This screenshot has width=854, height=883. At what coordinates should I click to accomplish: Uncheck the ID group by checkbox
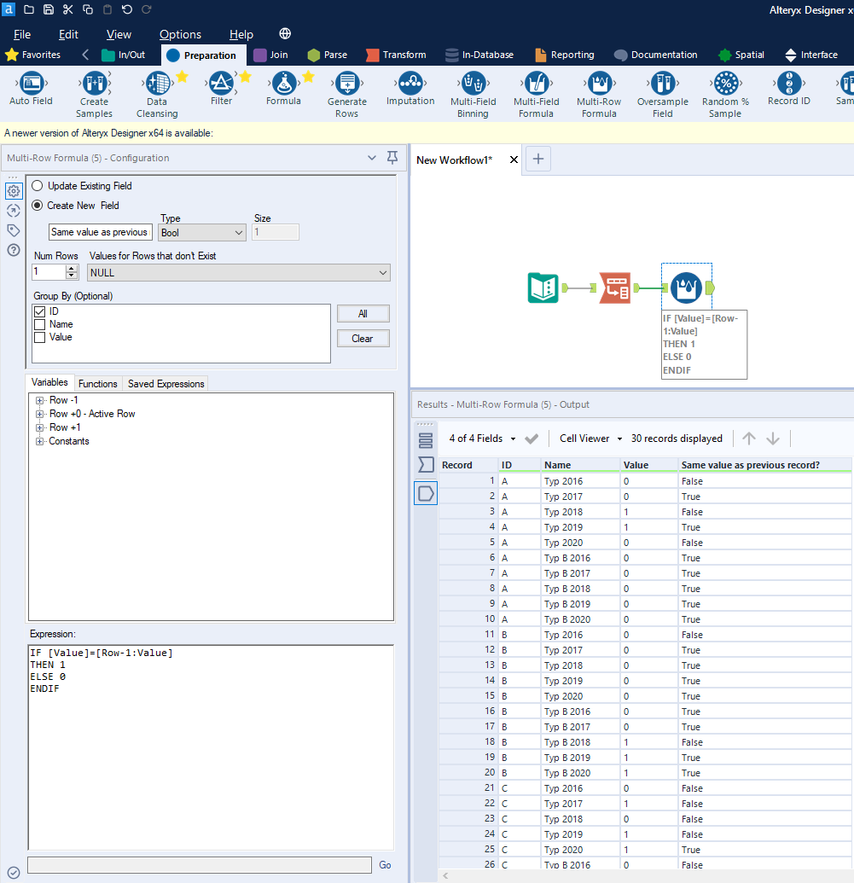pyautogui.click(x=39, y=312)
